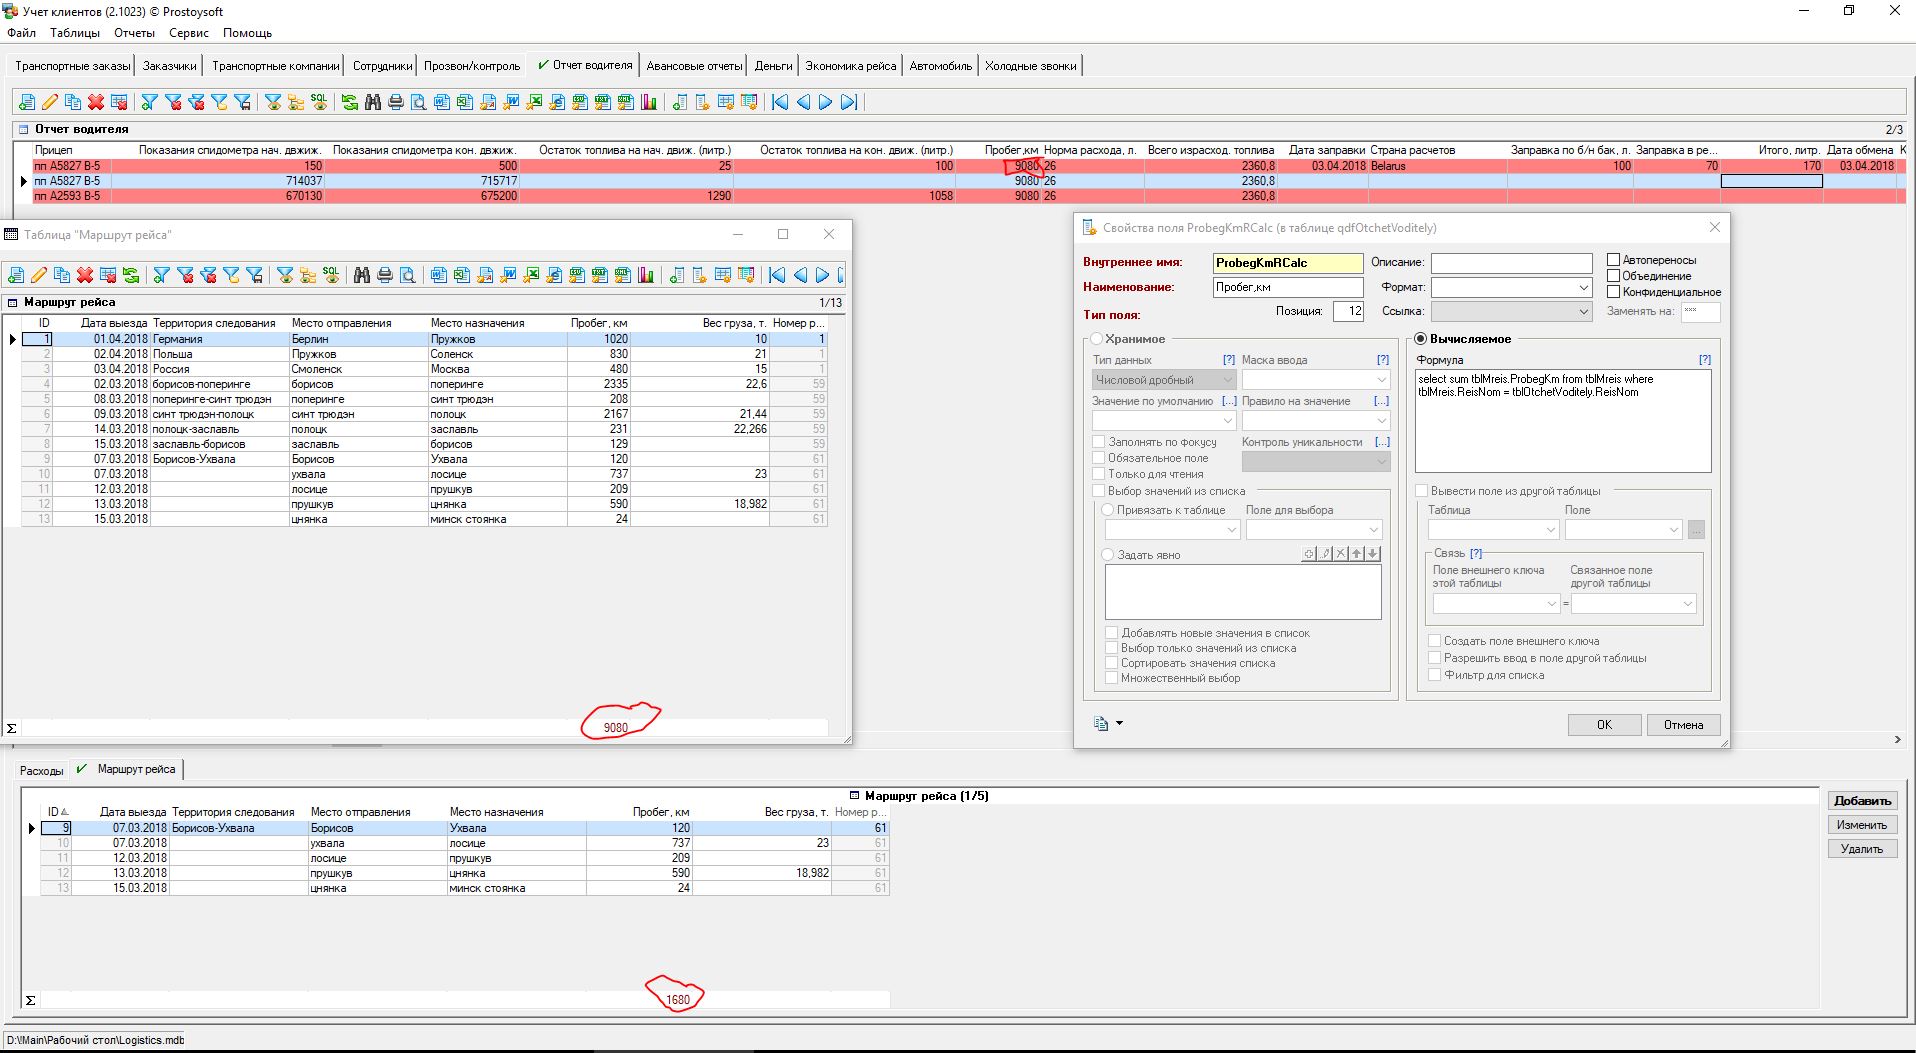1916x1053 pixels.
Task: Click previous record arrow in Маршрут рейса window
Action: coord(800,275)
